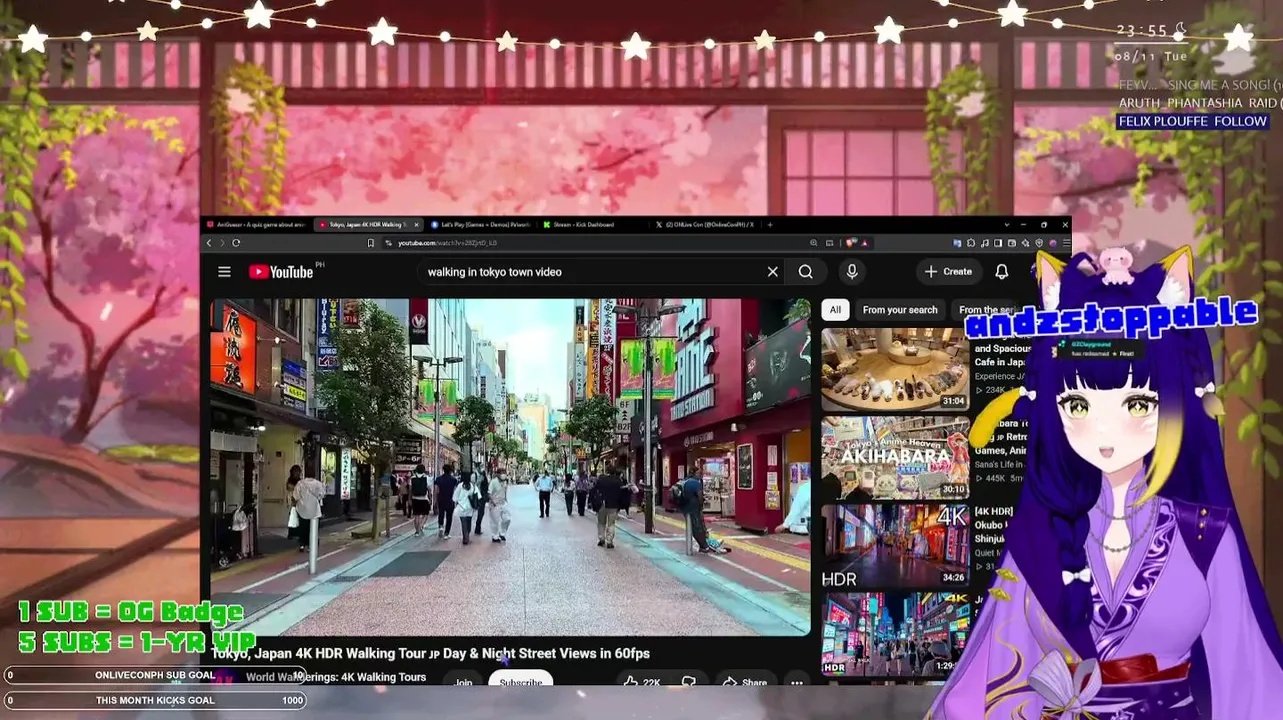Switch to the Let's Play Games + Demos tab
Screen dimensions: 1283x720
484,225
